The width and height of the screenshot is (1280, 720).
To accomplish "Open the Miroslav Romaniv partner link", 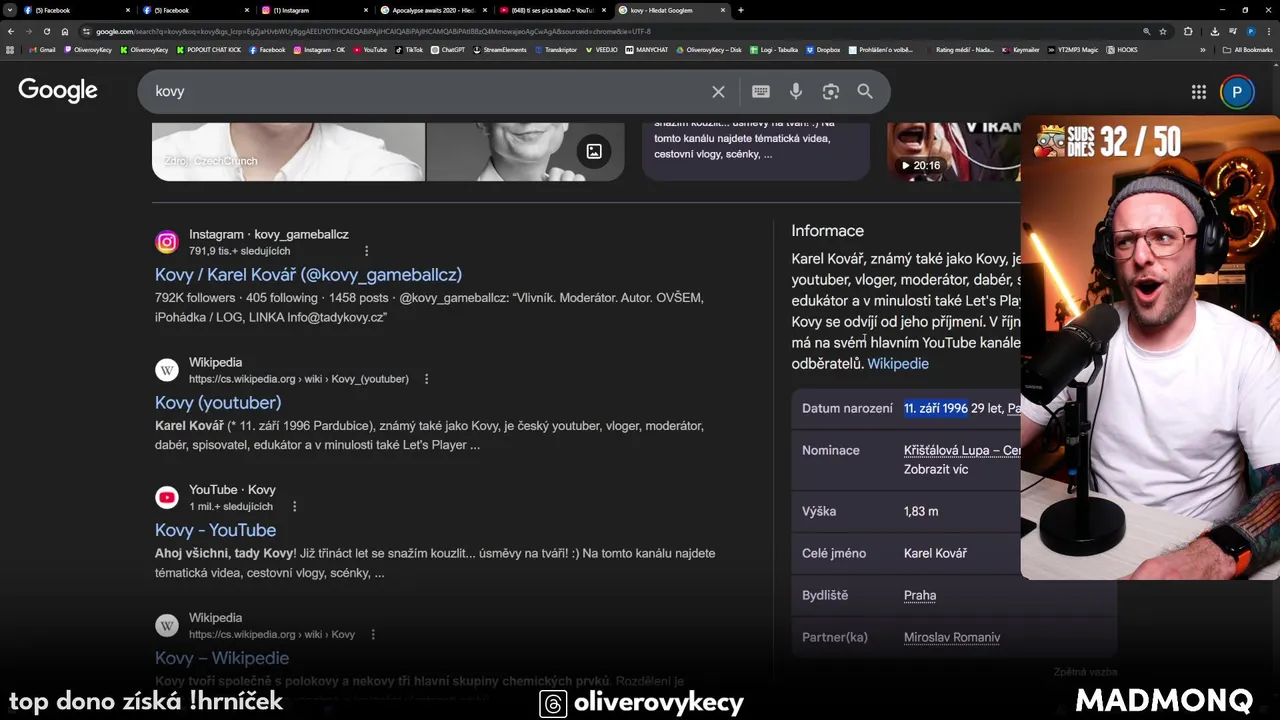I will [x=952, y=637].
